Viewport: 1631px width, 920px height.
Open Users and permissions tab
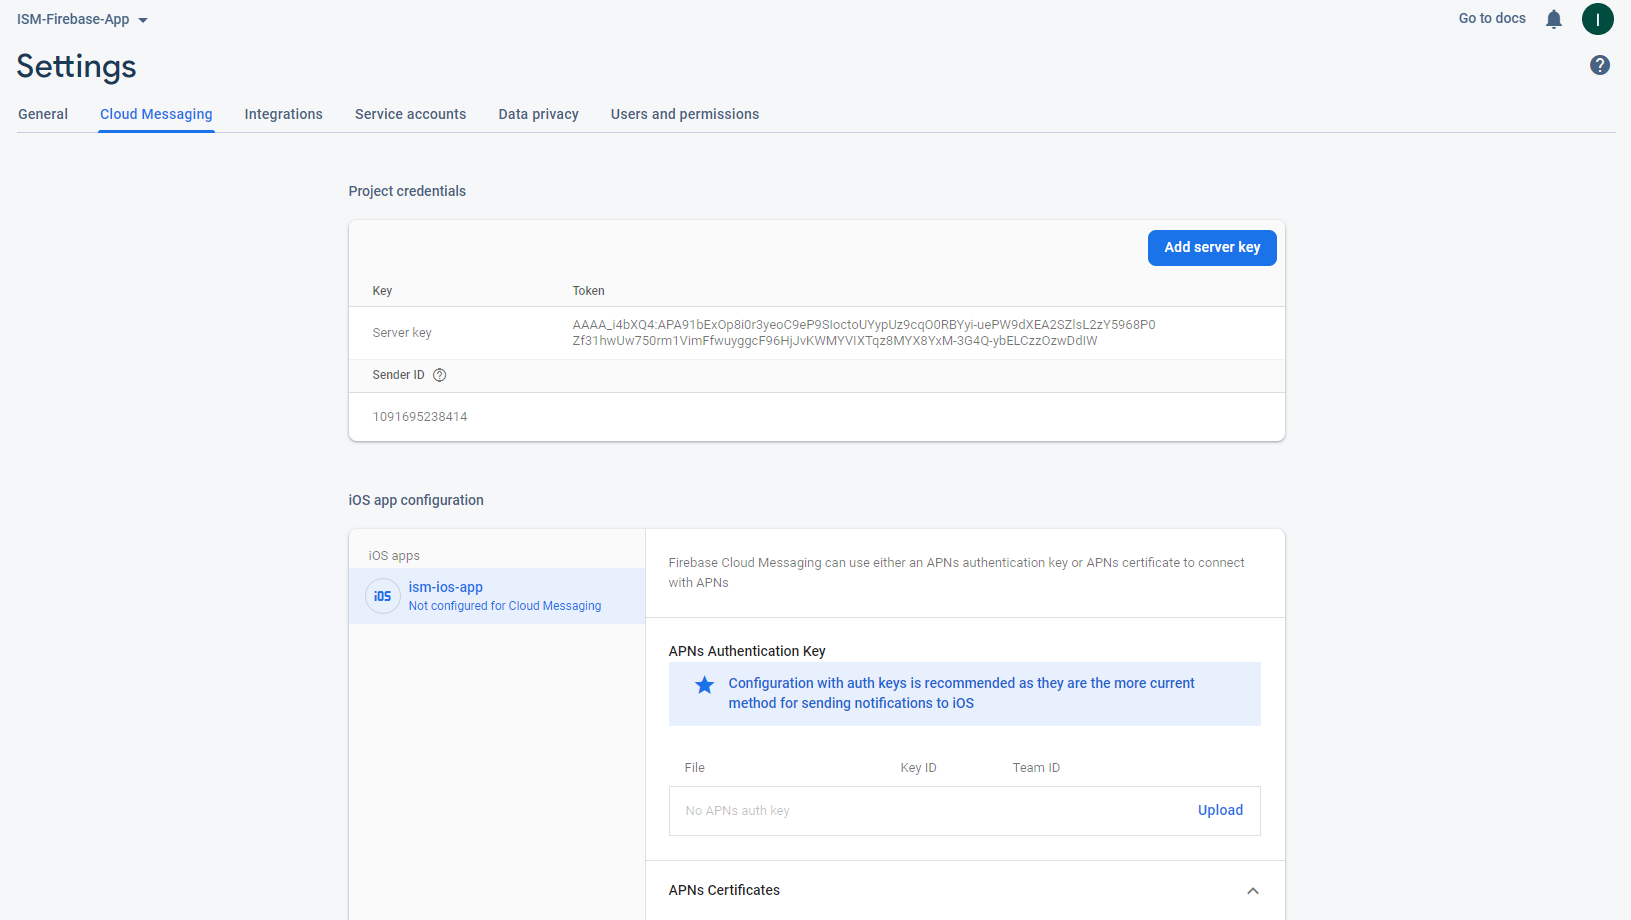685,114
